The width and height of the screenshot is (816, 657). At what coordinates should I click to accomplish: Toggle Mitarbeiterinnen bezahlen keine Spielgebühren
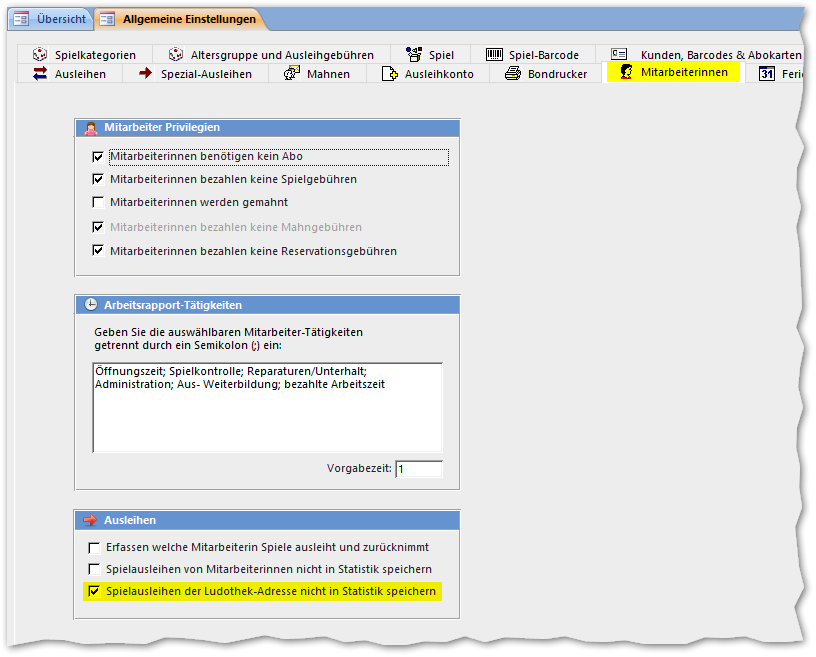(98, 179)
